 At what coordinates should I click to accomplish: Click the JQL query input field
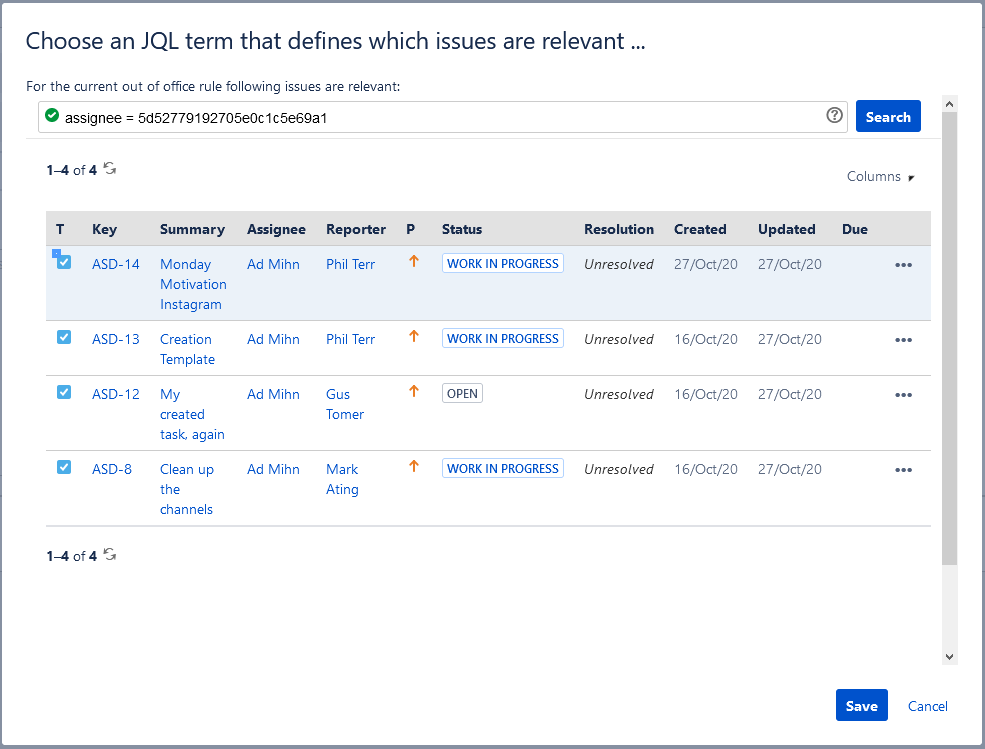[442, 117]
